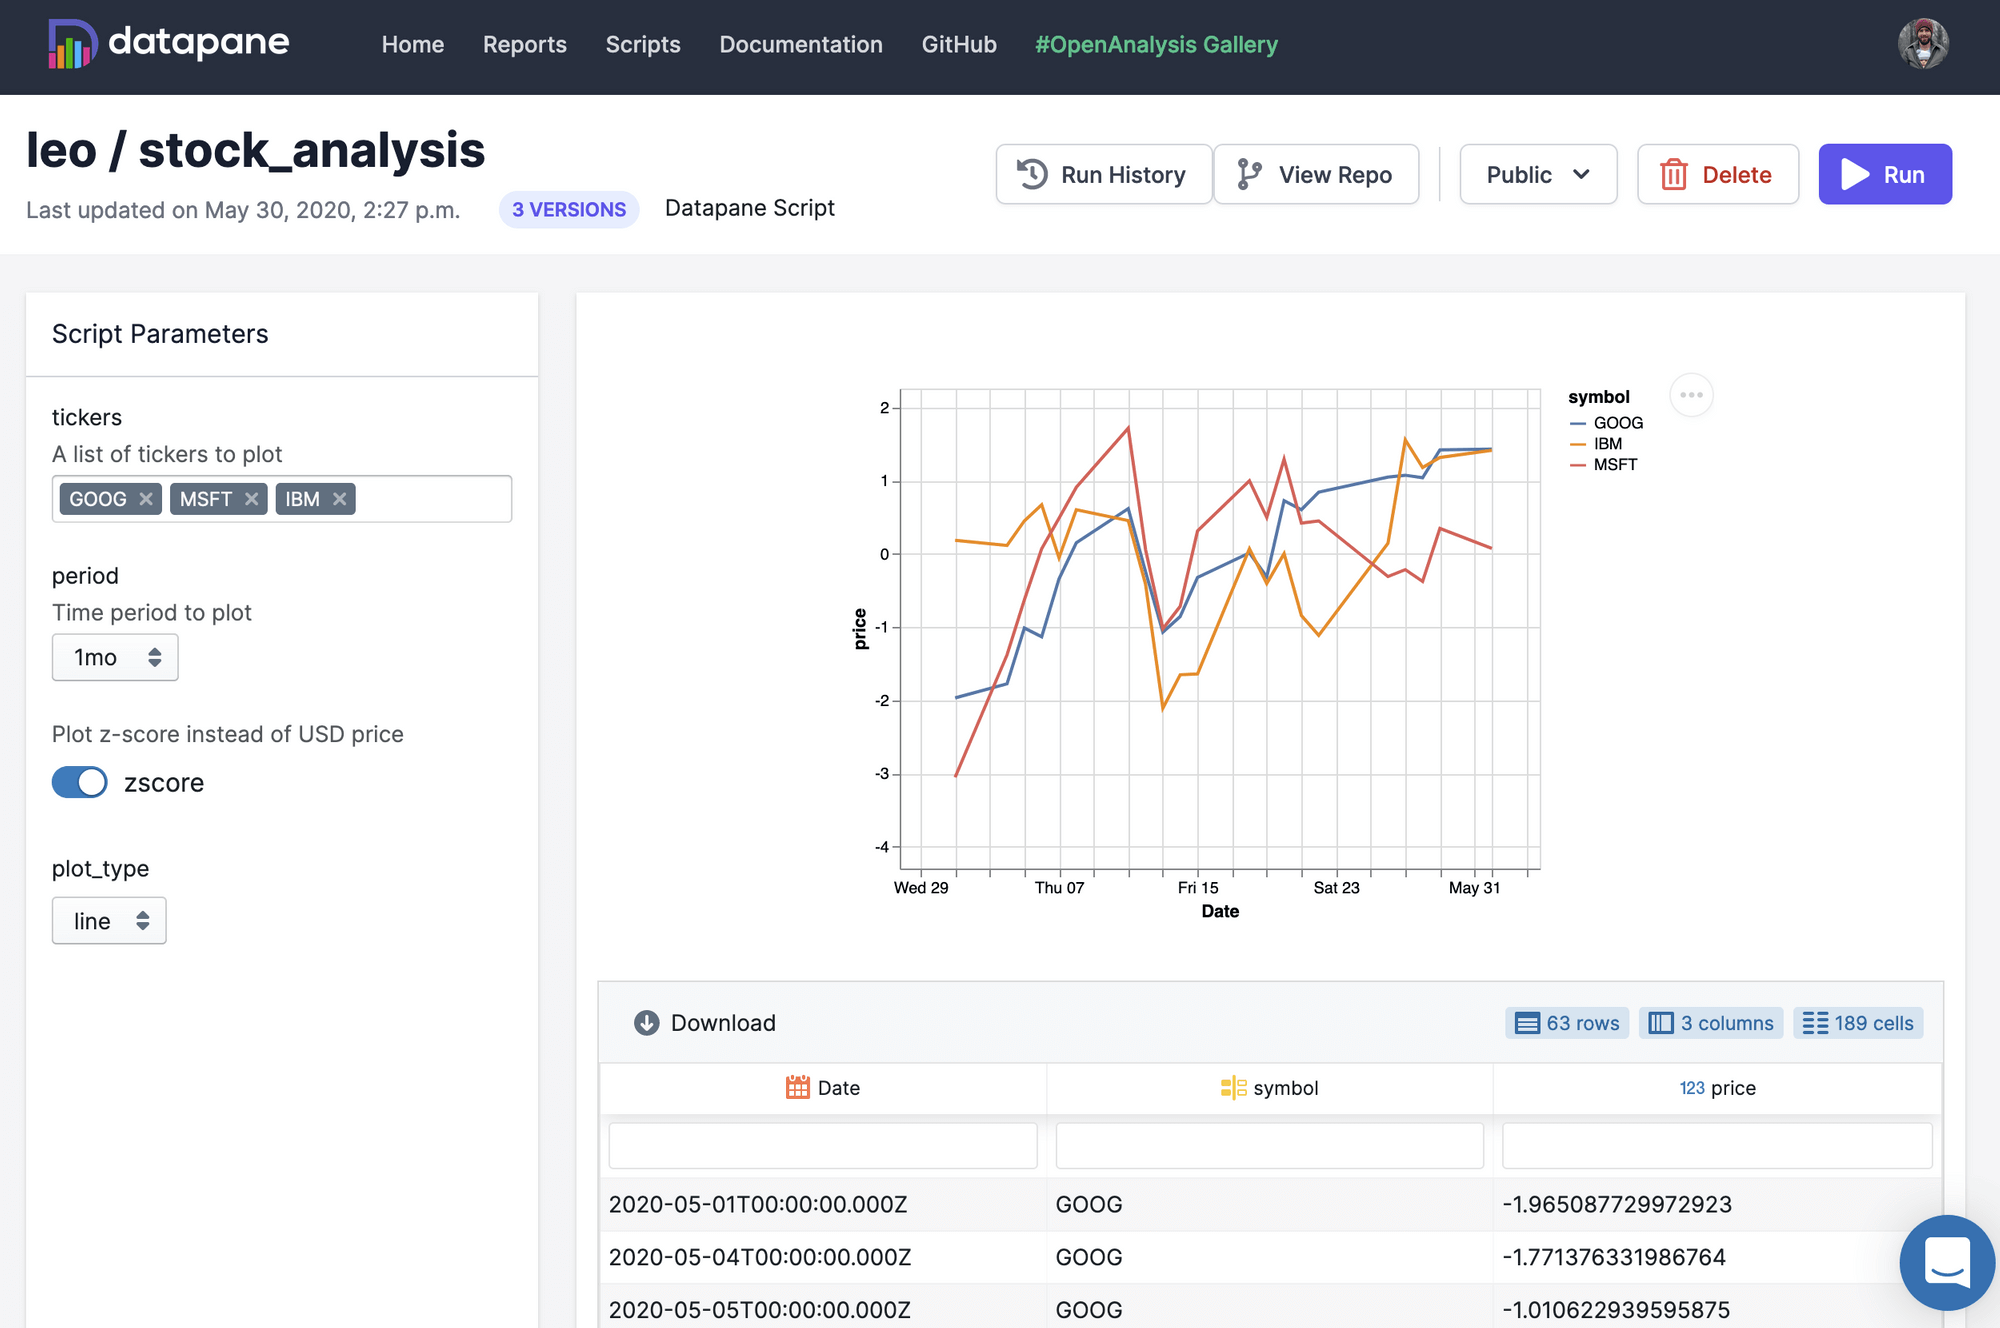This screenshot has width=2000, height=1328.
Task: Download the results dataset
Action: point(705,1023)
